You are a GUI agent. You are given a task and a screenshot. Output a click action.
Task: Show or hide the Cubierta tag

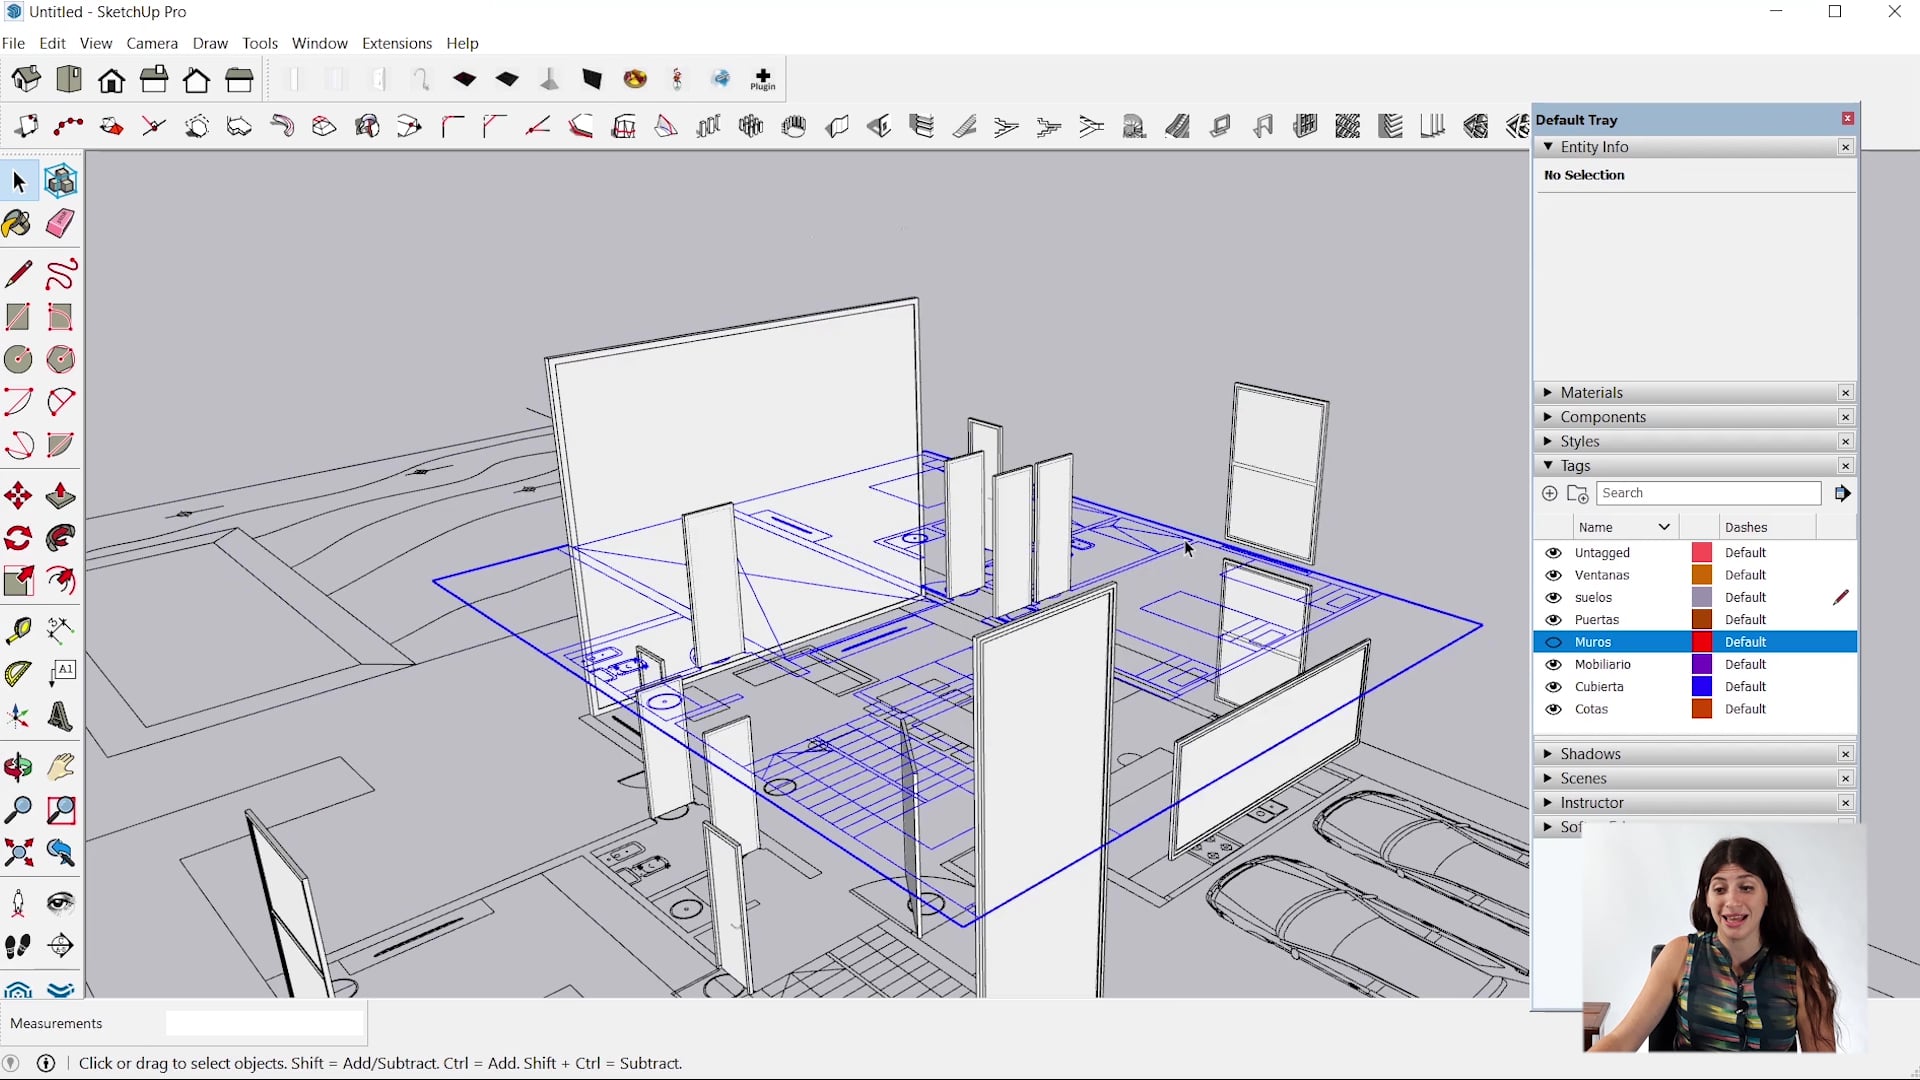click(x=1554, y=687)
